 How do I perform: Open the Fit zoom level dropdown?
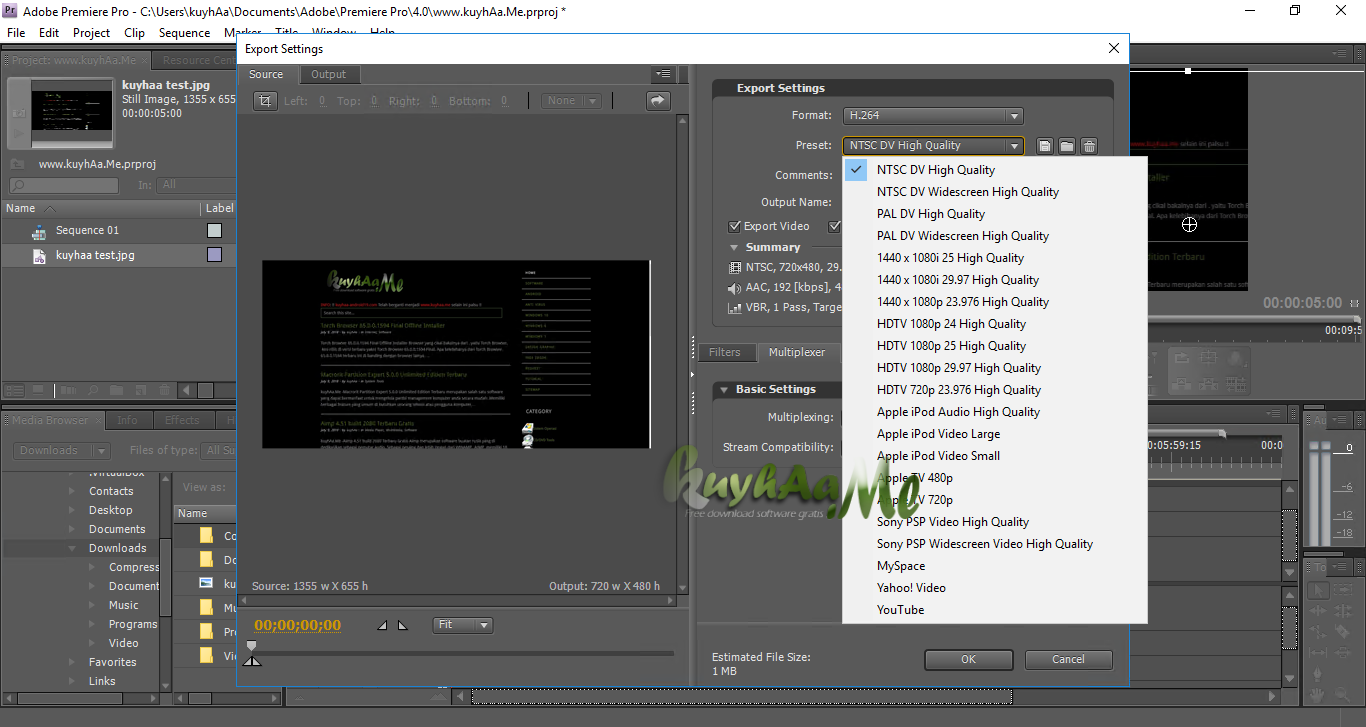[x=463, y=625]
